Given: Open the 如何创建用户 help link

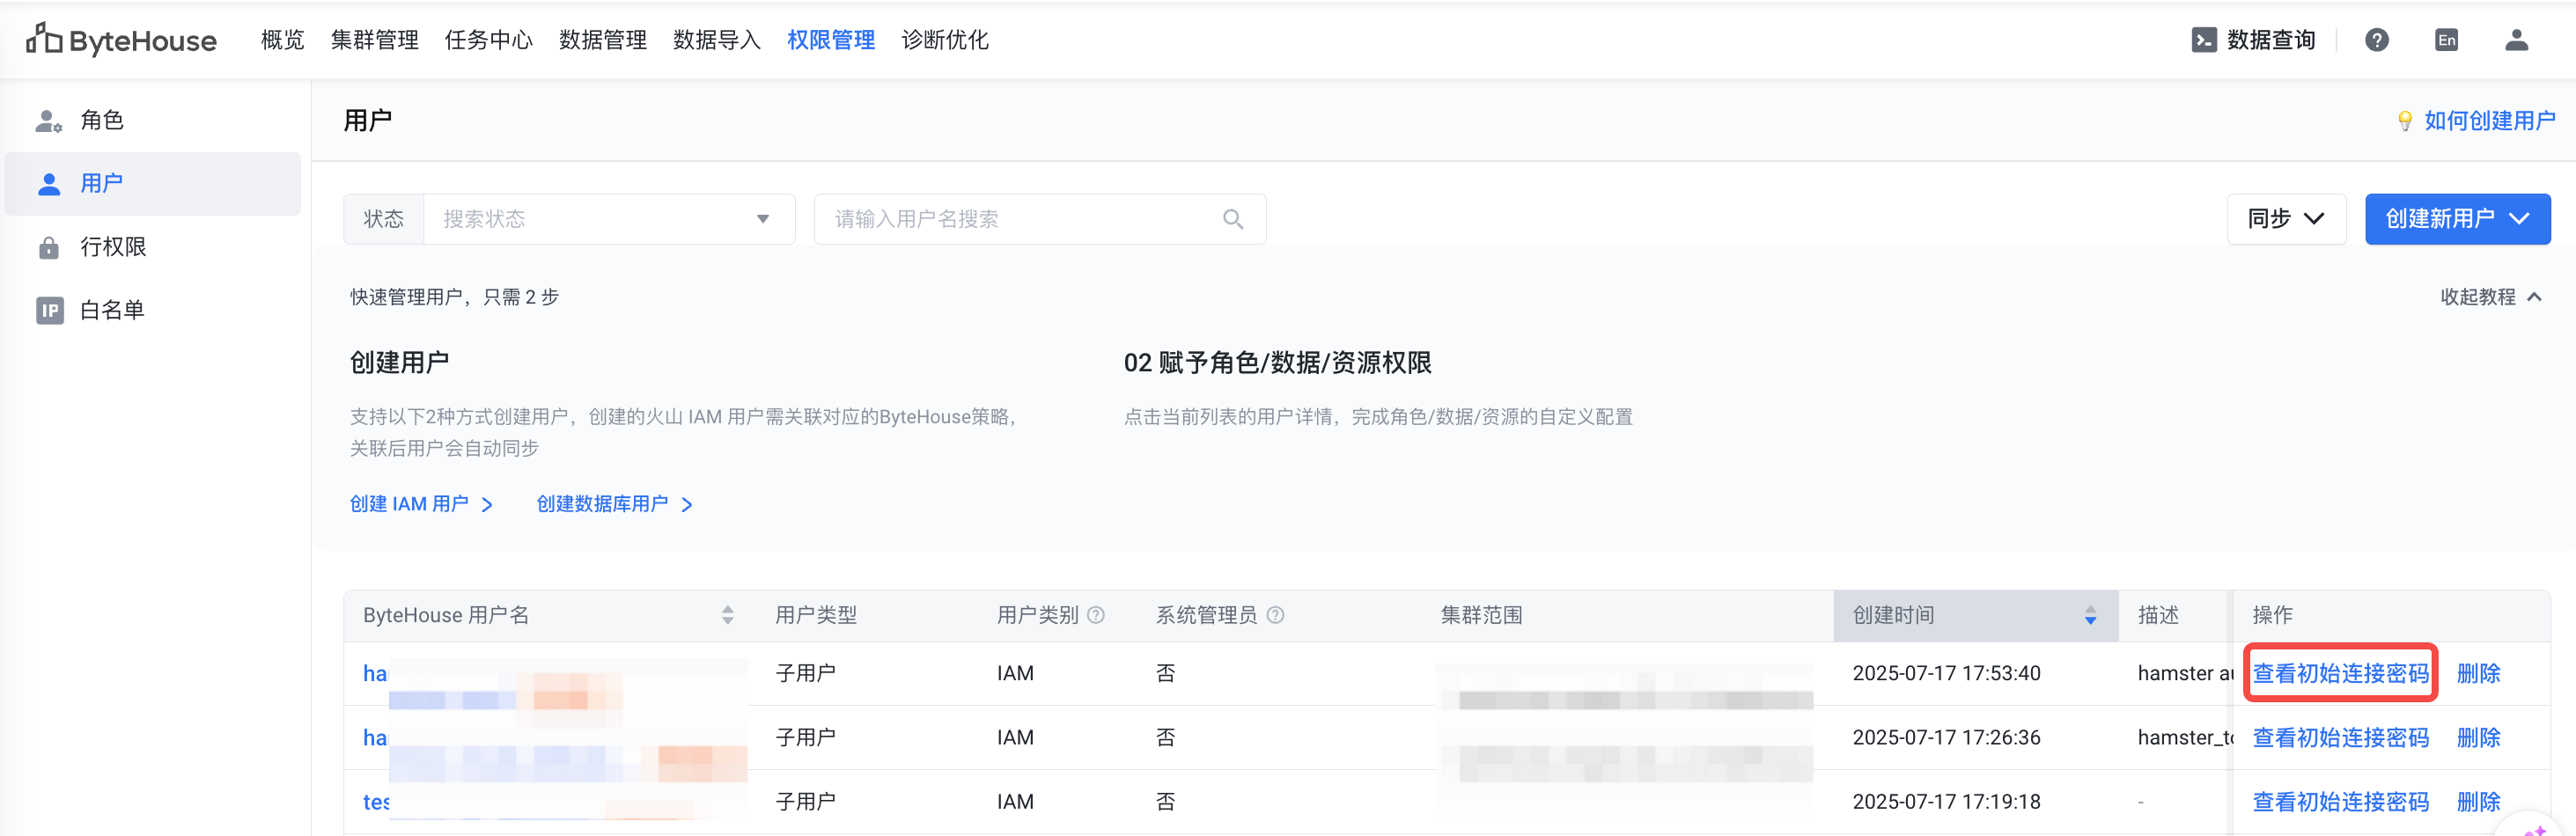Looking at the screenshot, I should (2490, 121).
